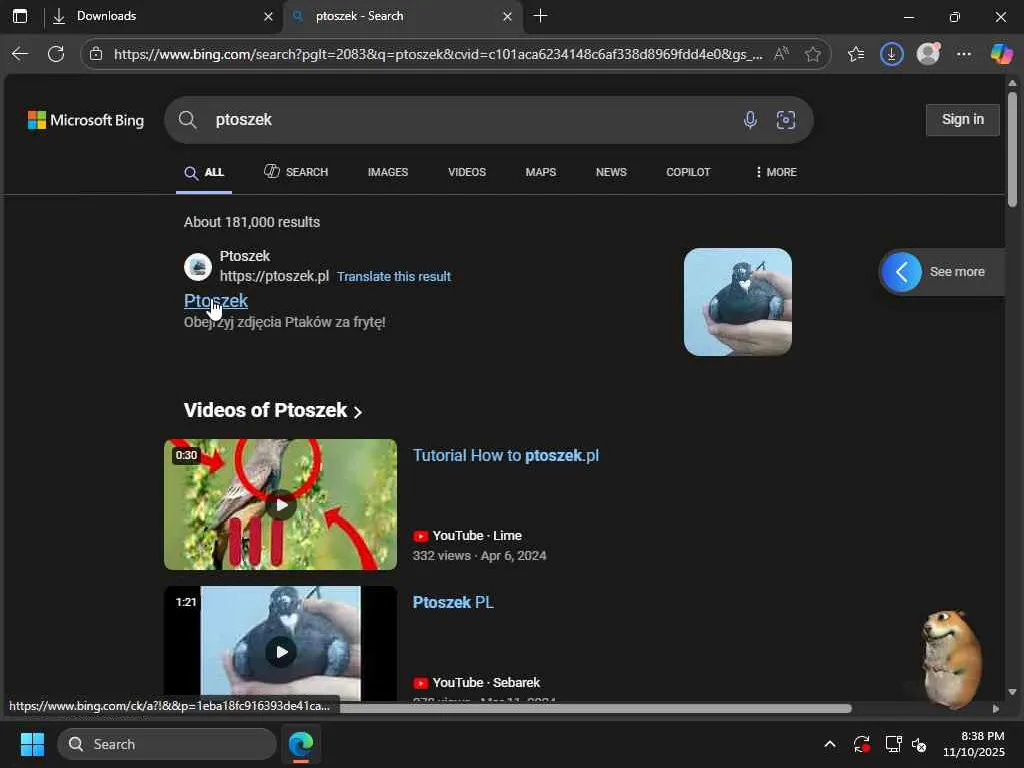
Task: Click the search magnifier in Bing box
Action: [x=187, y=120]
